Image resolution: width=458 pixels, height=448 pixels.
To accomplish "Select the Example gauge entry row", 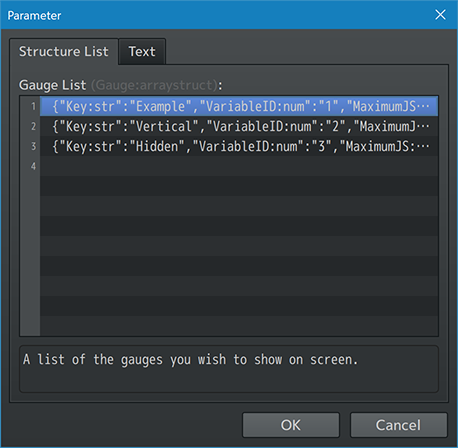I will click(x=239, y=106).
